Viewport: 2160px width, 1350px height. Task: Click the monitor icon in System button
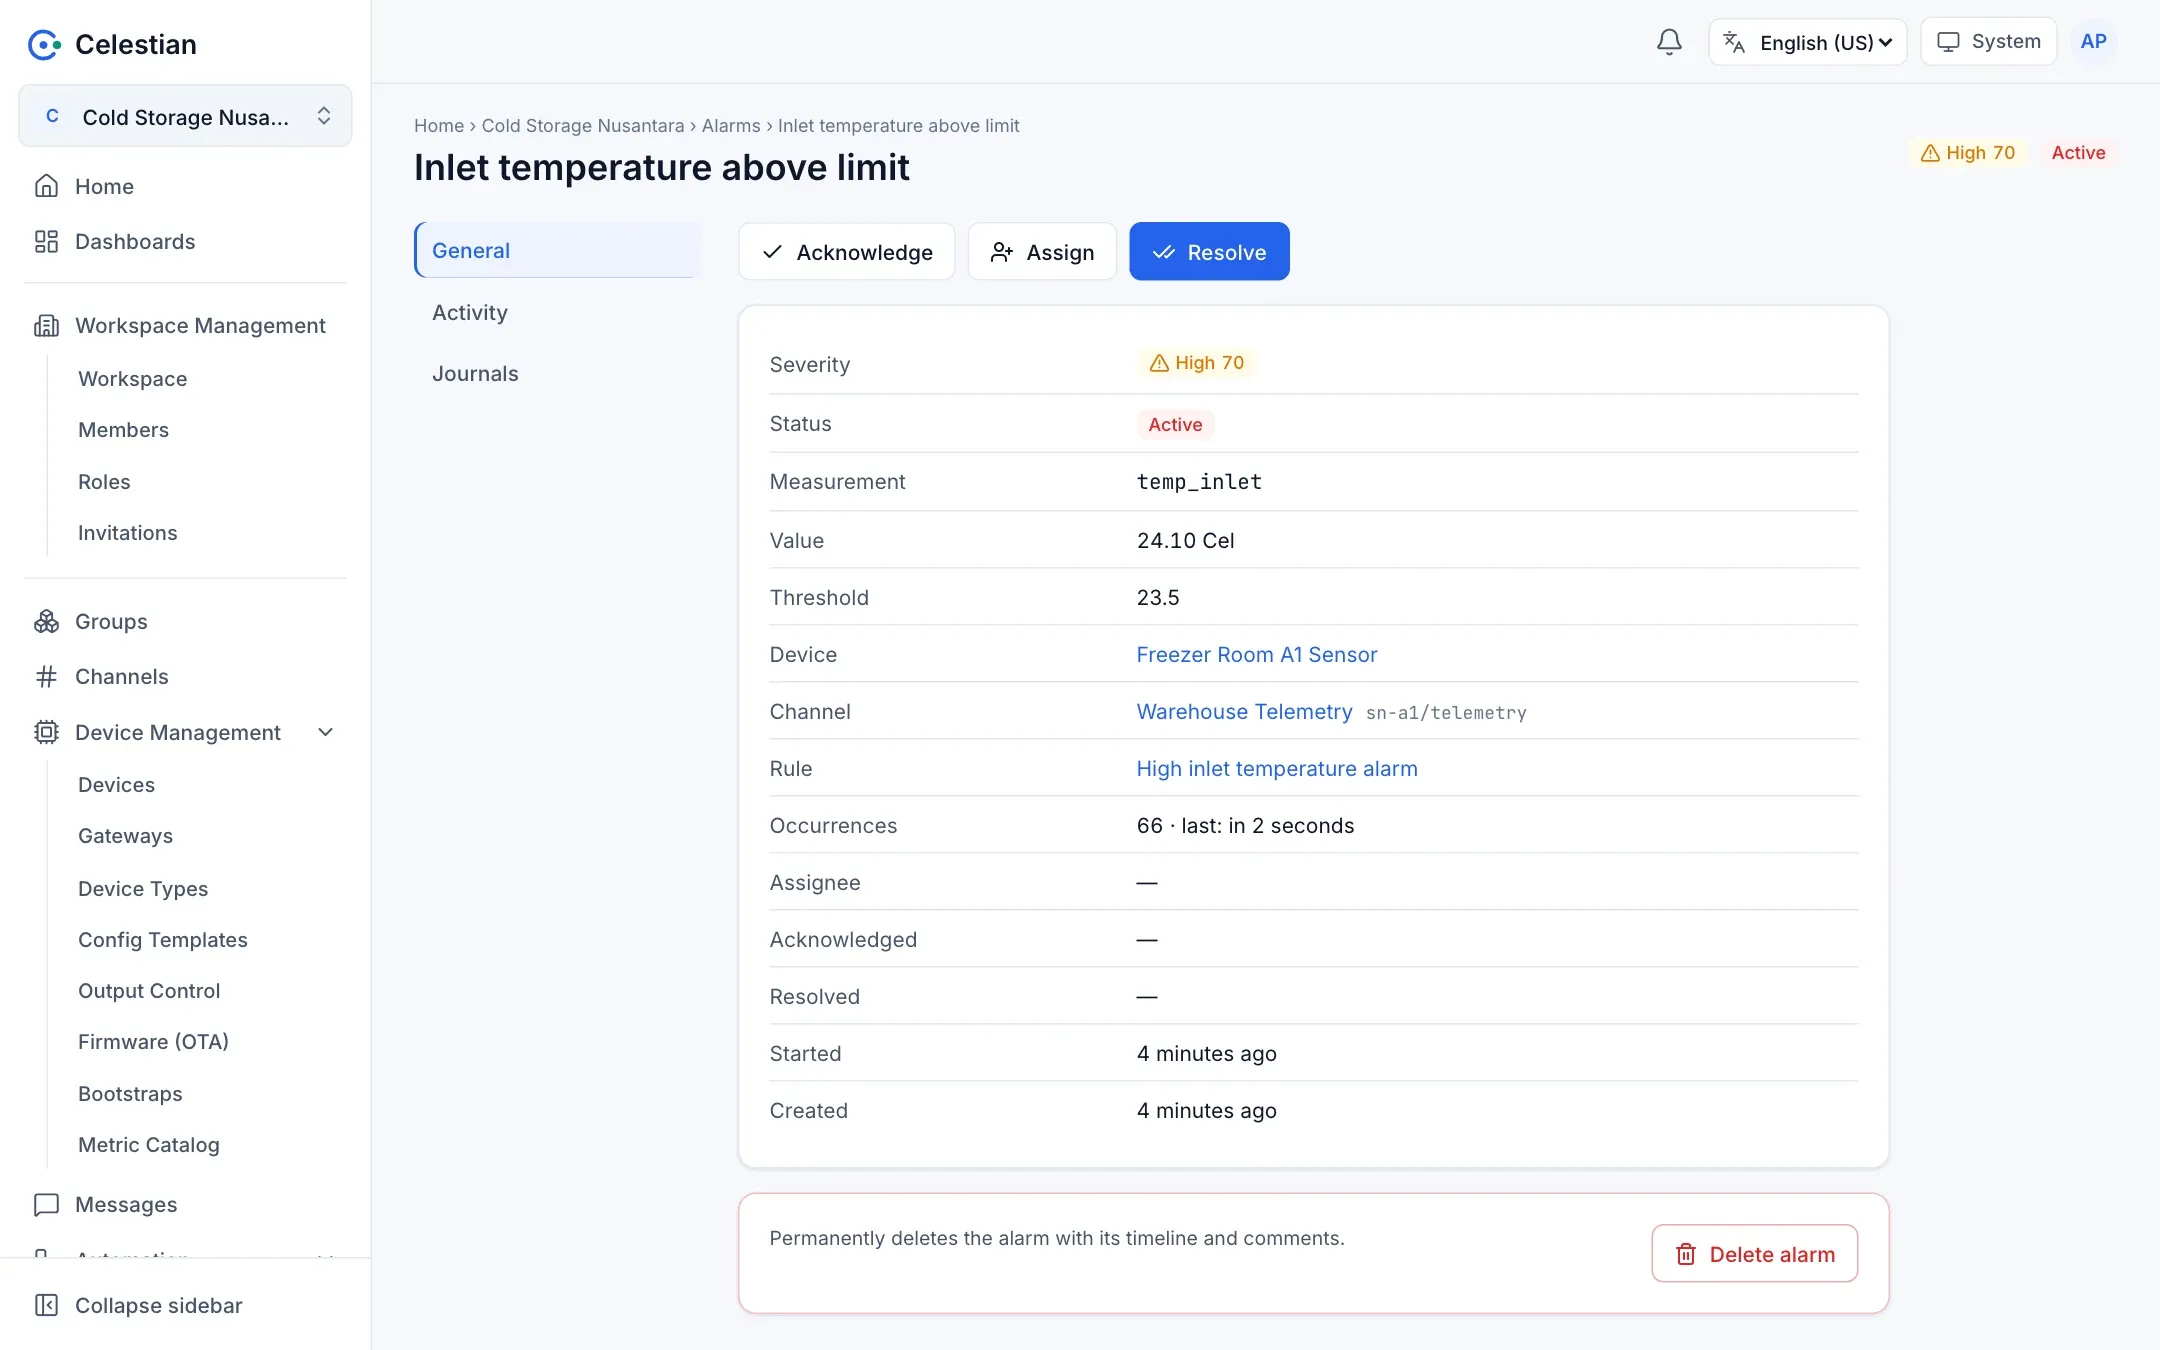[1948, 42]
